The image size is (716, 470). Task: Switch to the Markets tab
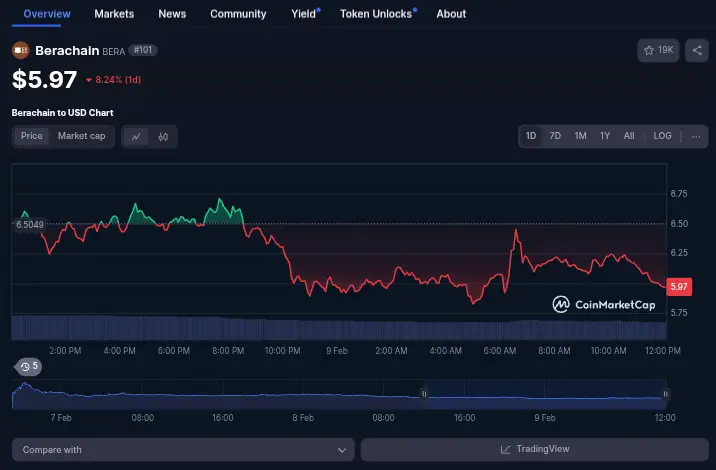[x=114, y=14]
